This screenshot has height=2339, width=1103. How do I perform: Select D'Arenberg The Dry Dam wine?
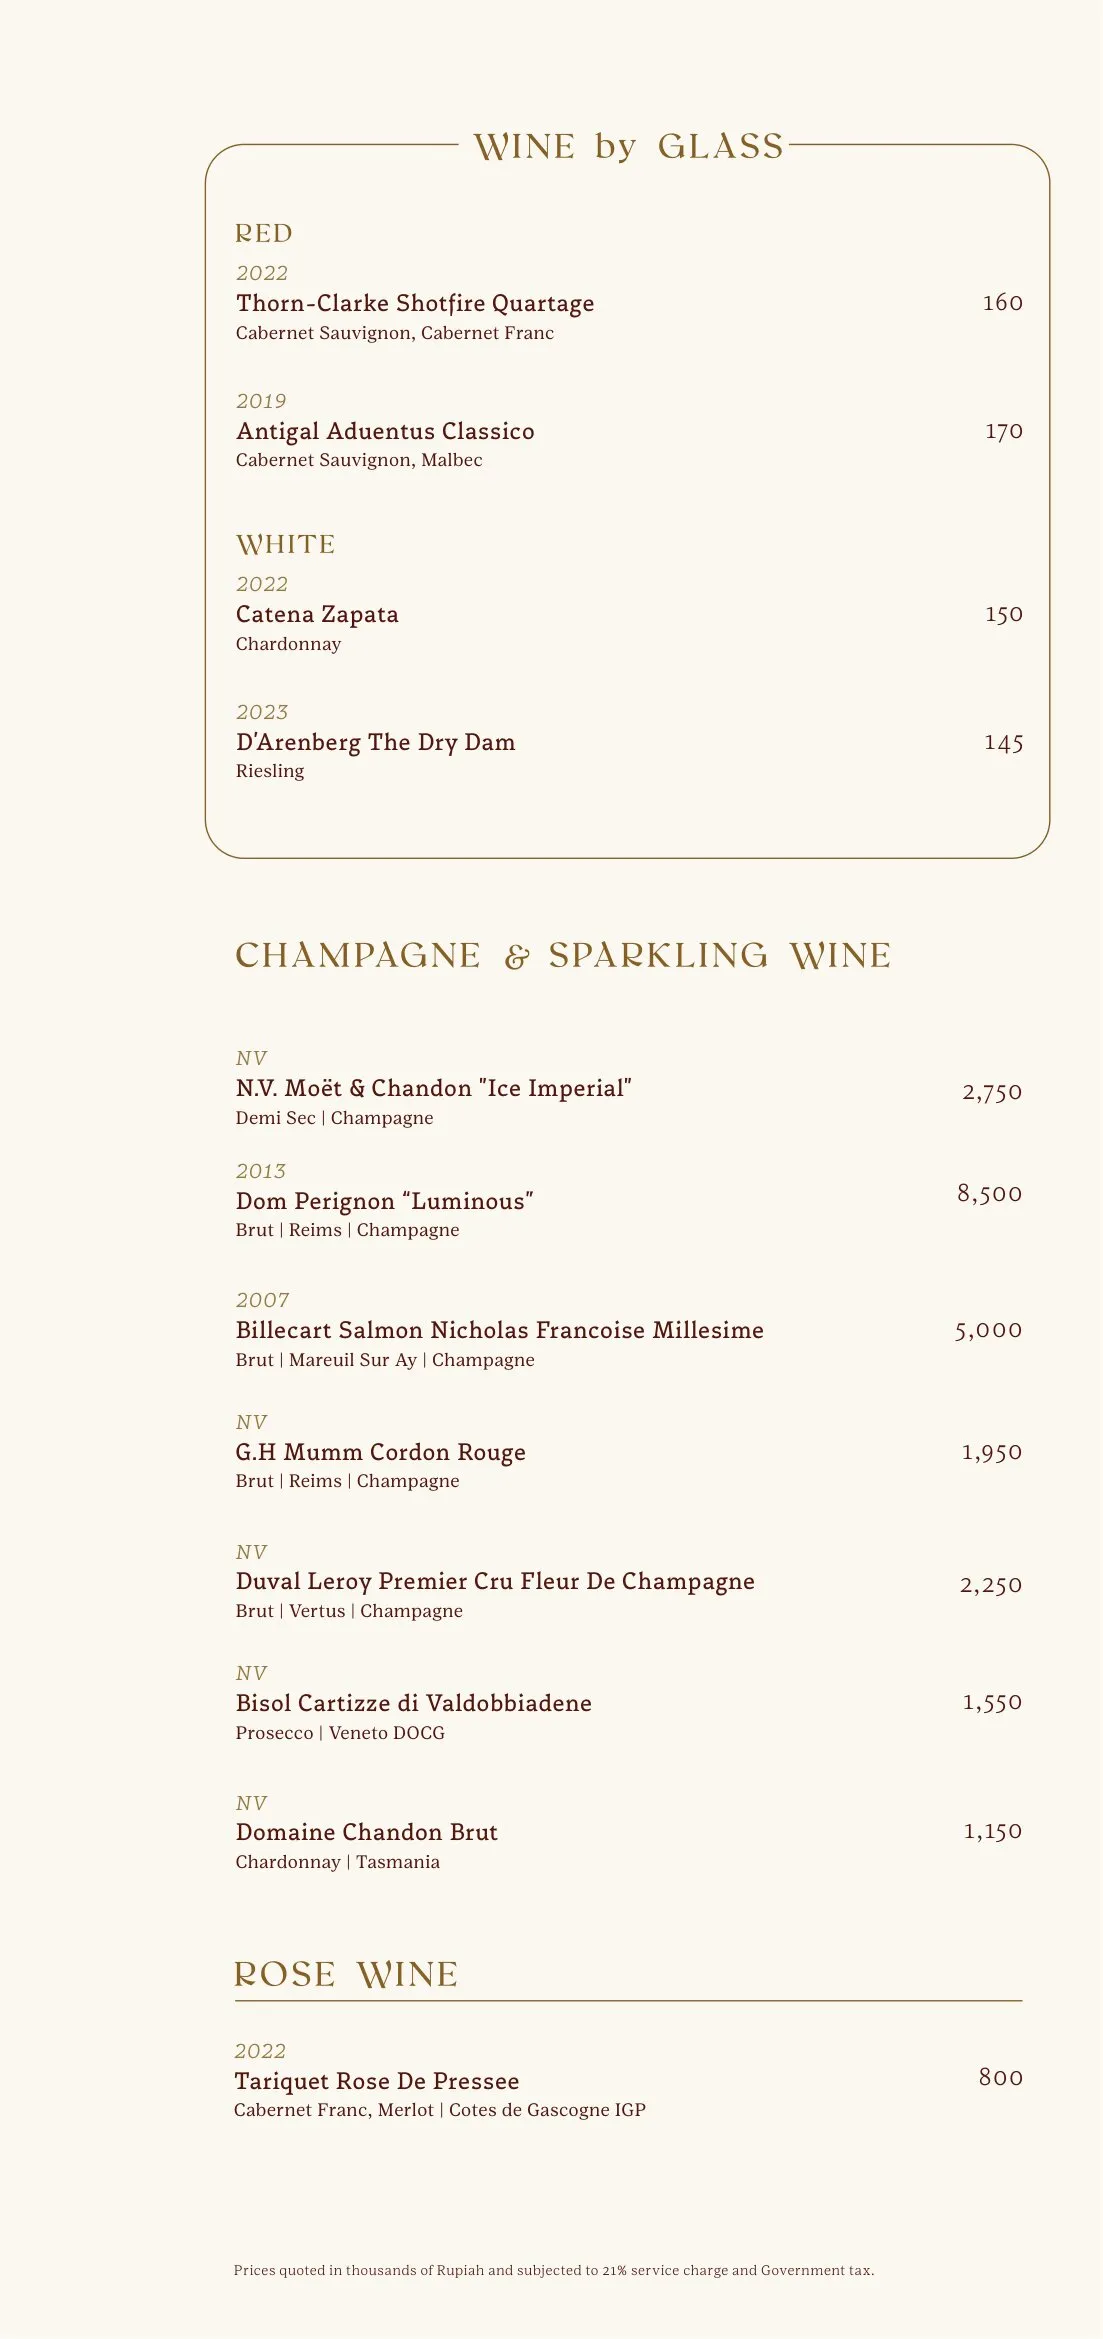[375, 742]
